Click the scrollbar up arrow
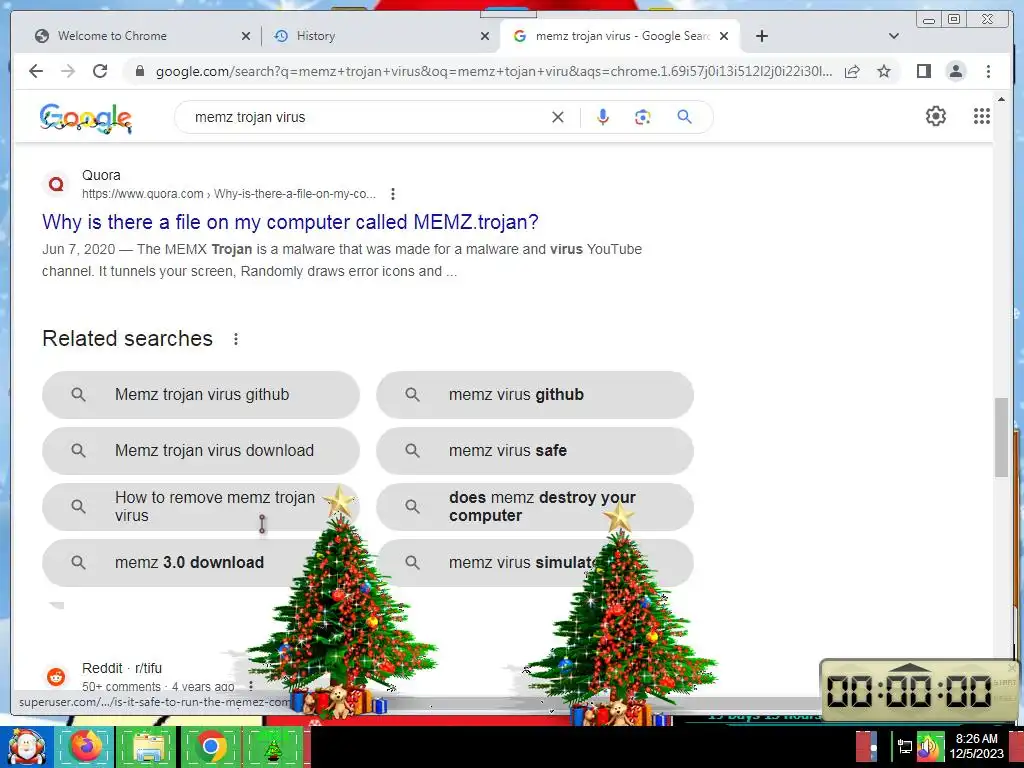Viewport: 1024px width, 768px height. [x=1001, y=99]
